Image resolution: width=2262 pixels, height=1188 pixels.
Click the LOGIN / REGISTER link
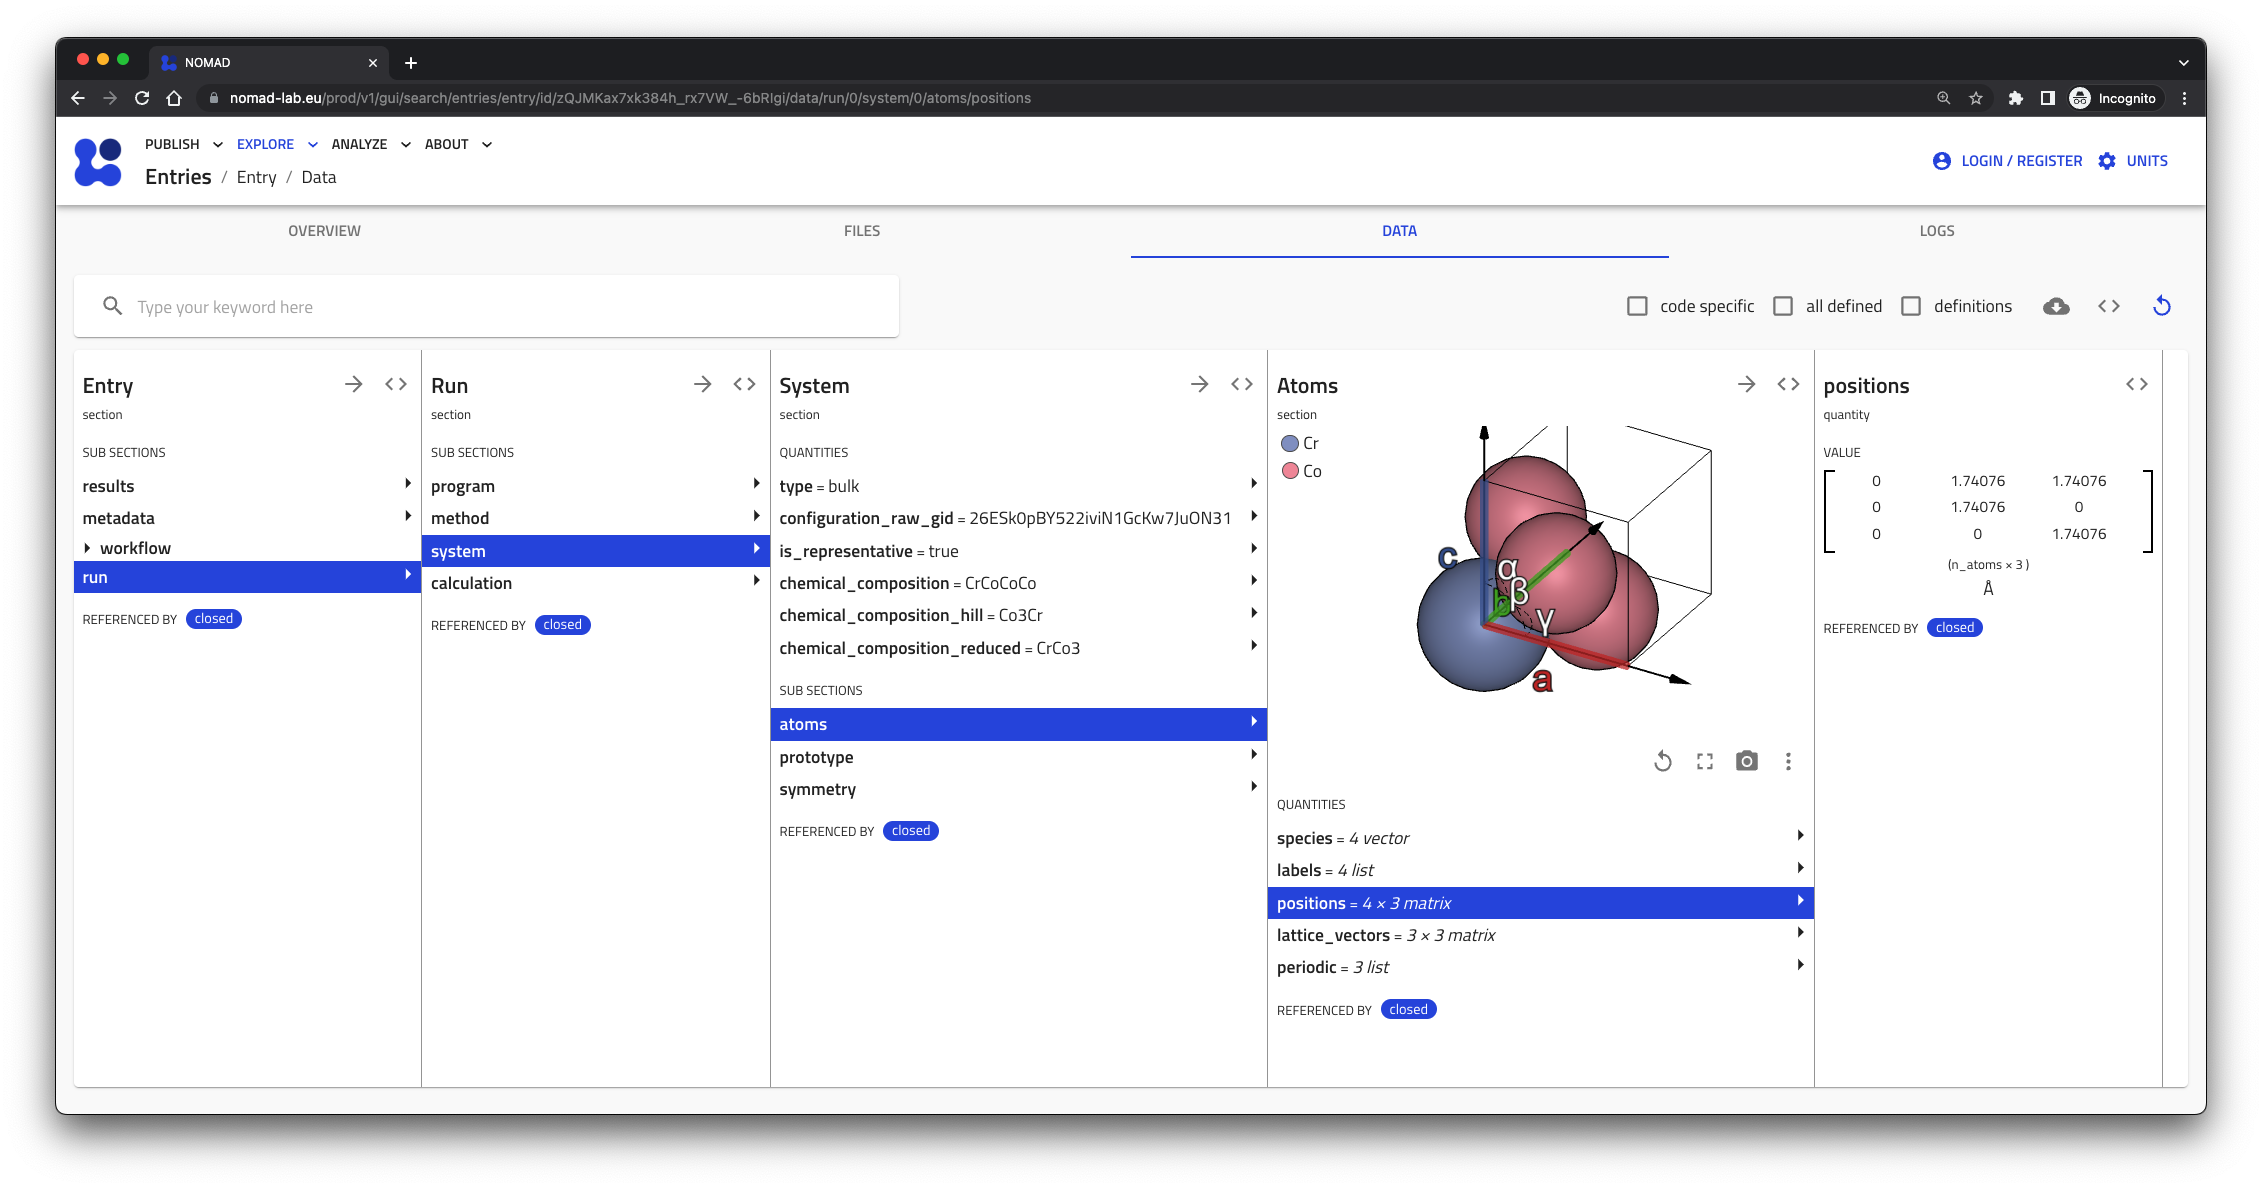tap(2021, 160)
